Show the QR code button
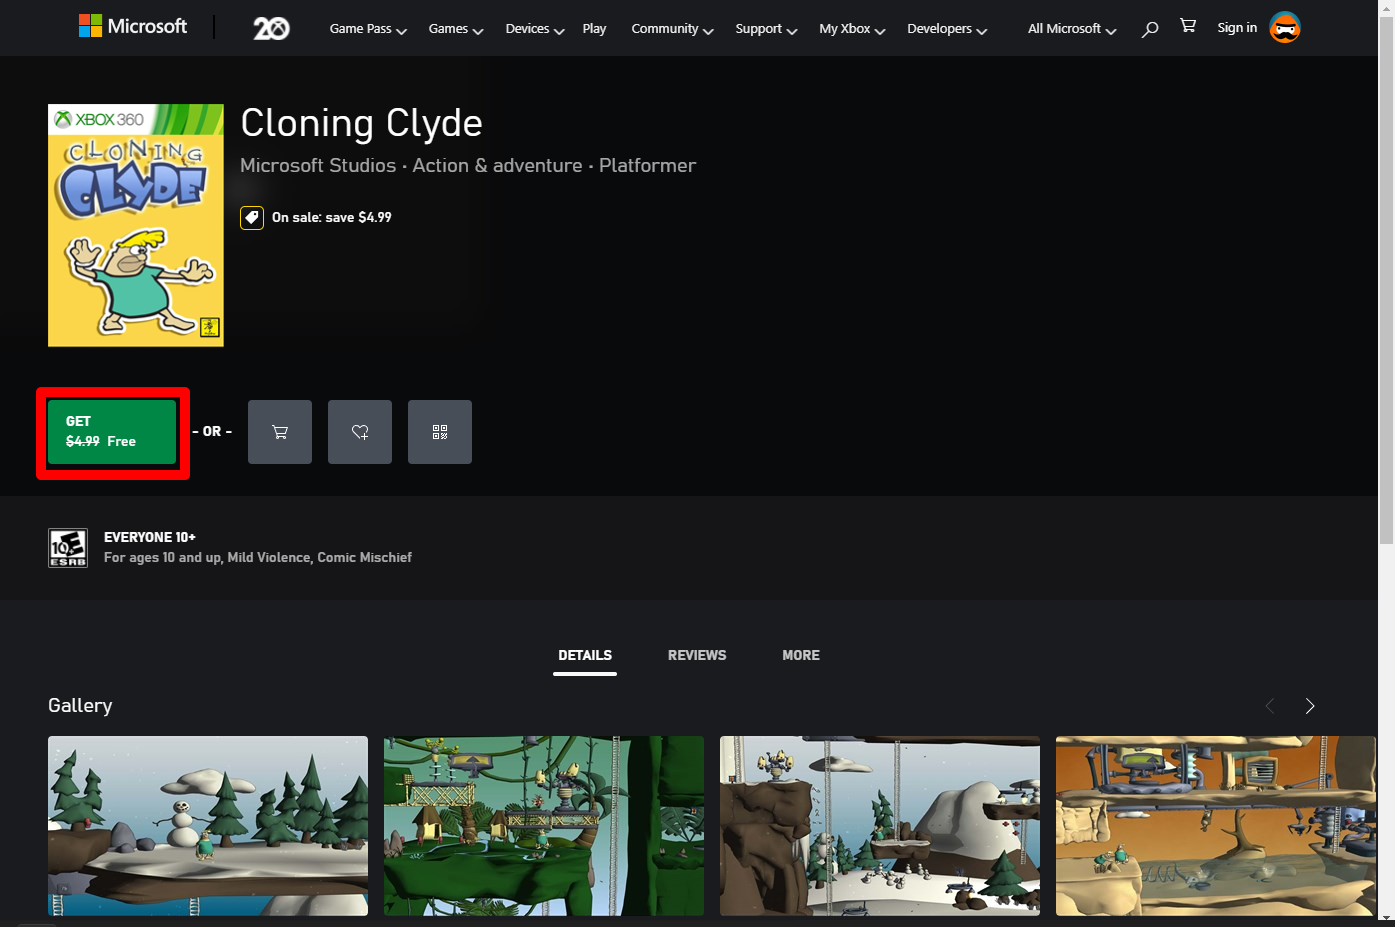1395x927 pixels. [x=440, y=432]
